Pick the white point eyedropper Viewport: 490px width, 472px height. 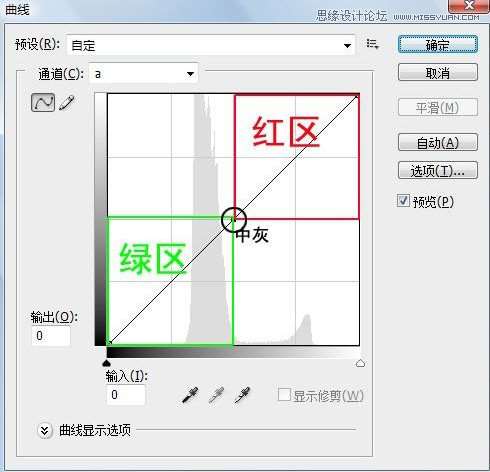(242, 395)
